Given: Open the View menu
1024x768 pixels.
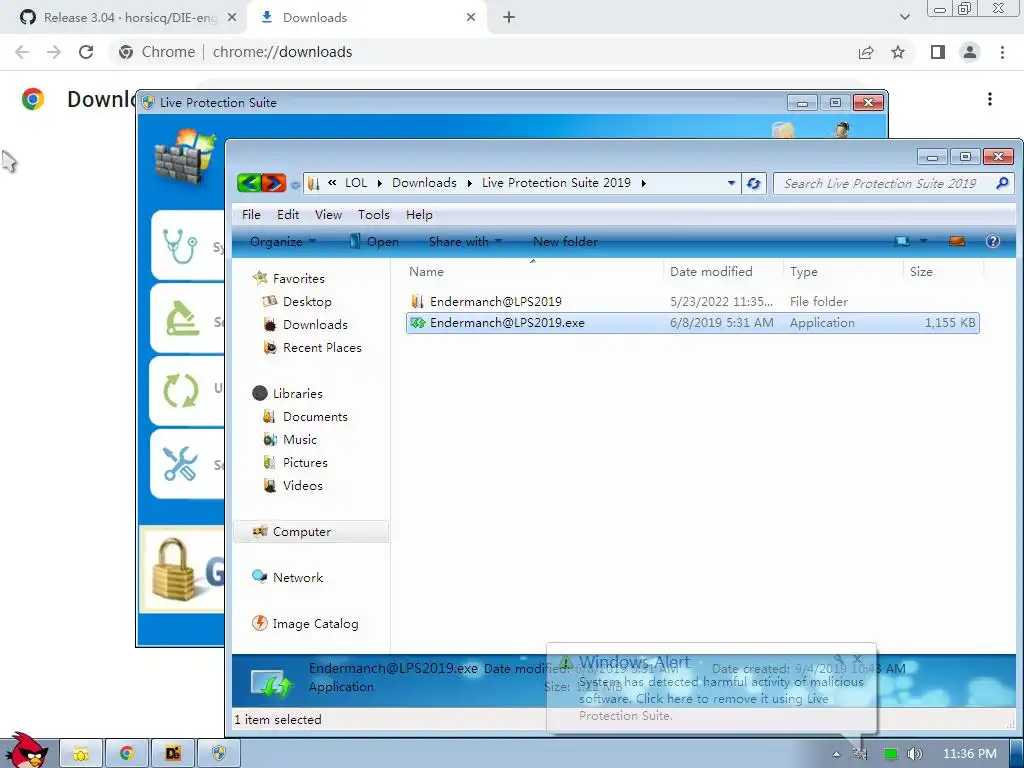Looking at the screenshot, I should [328, 215].
